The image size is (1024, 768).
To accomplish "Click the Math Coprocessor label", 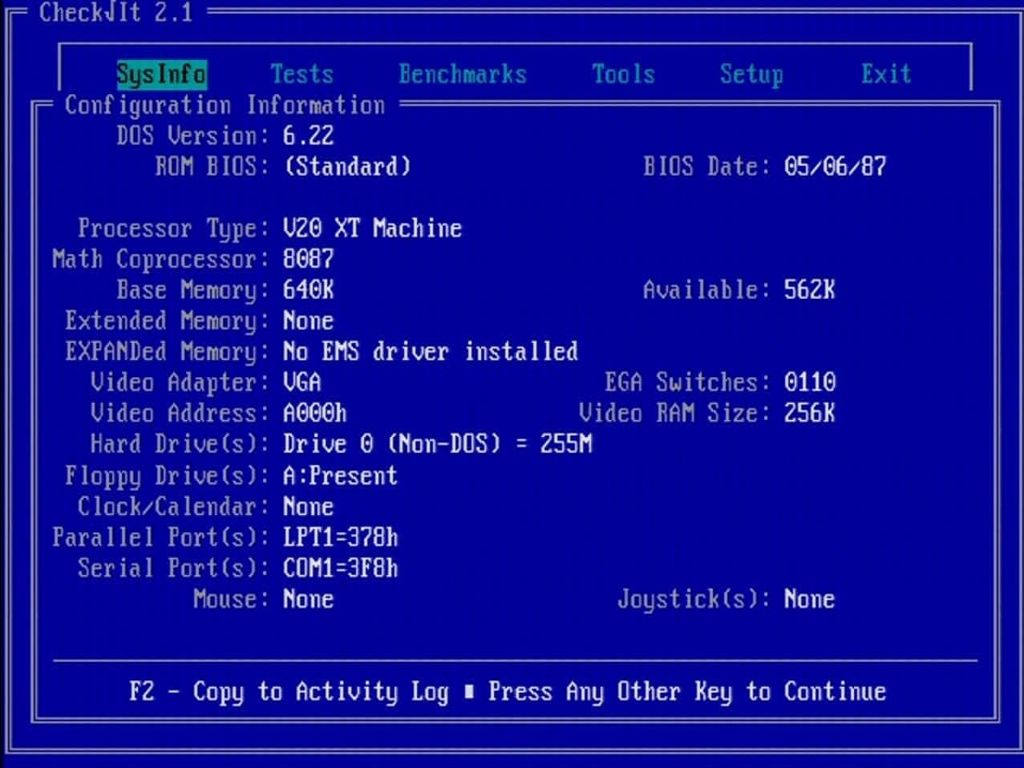I will [161, 259].
